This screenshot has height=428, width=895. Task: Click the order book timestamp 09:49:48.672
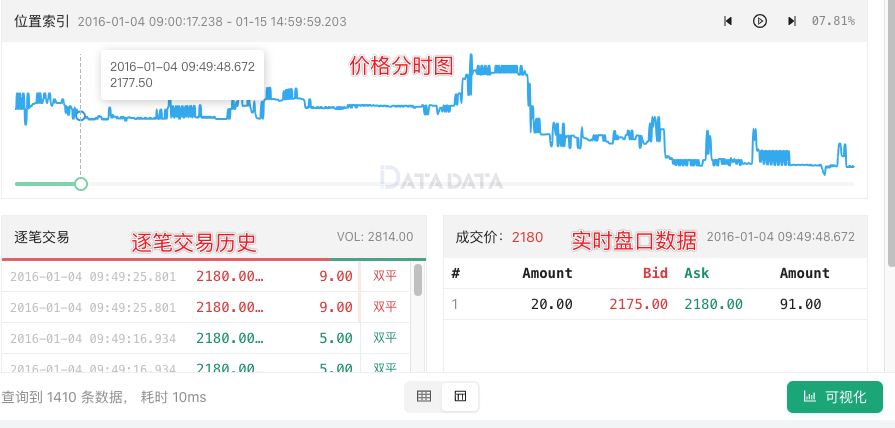click(781, 237)
